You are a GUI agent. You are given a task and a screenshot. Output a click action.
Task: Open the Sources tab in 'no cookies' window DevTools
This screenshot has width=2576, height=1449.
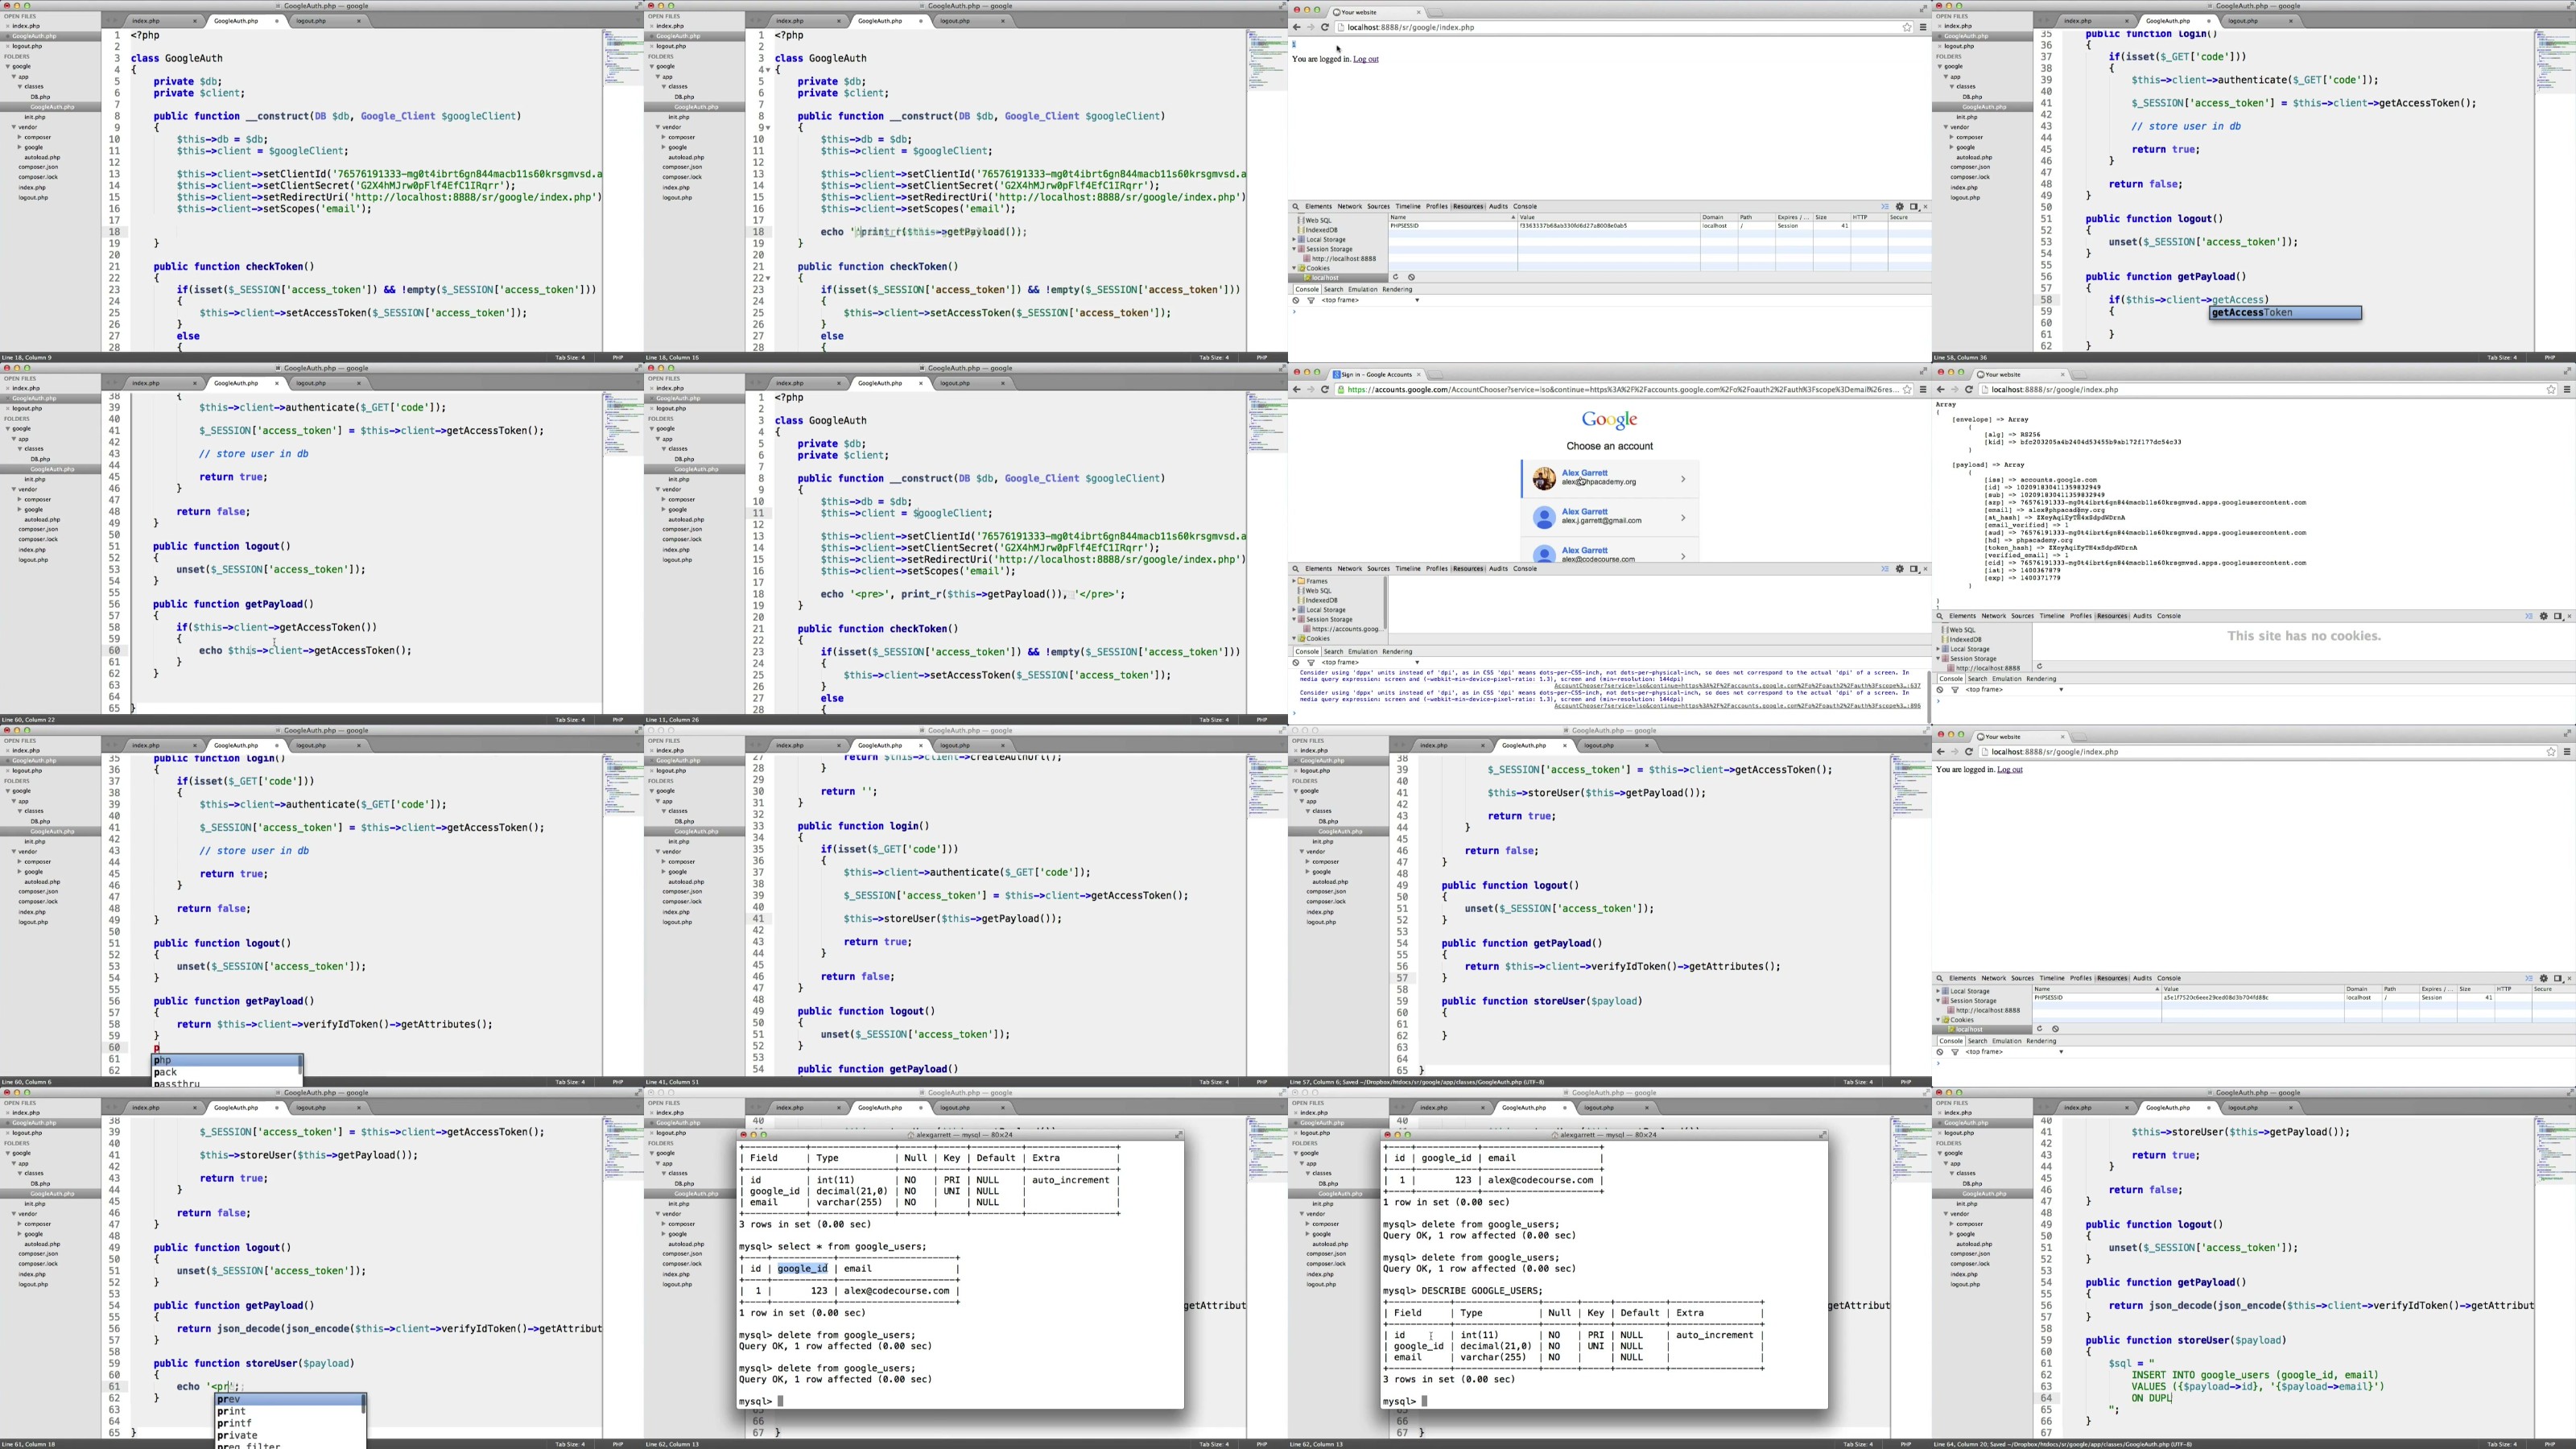(x=2022, y=616)
